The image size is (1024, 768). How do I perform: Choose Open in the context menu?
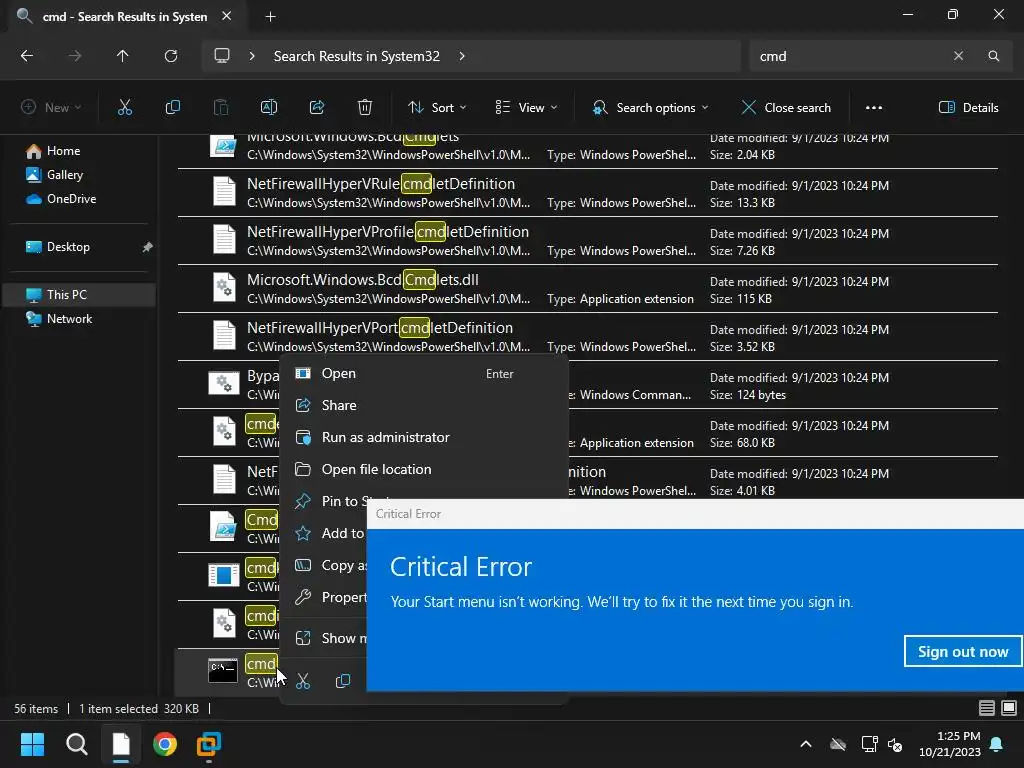pyautogui.click(x=423, y=374)
